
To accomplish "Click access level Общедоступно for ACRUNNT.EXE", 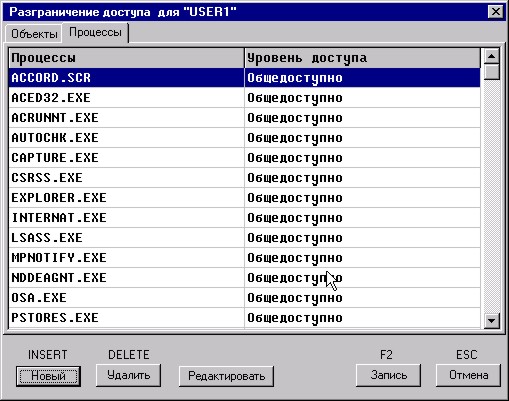I will pos(362,118).
